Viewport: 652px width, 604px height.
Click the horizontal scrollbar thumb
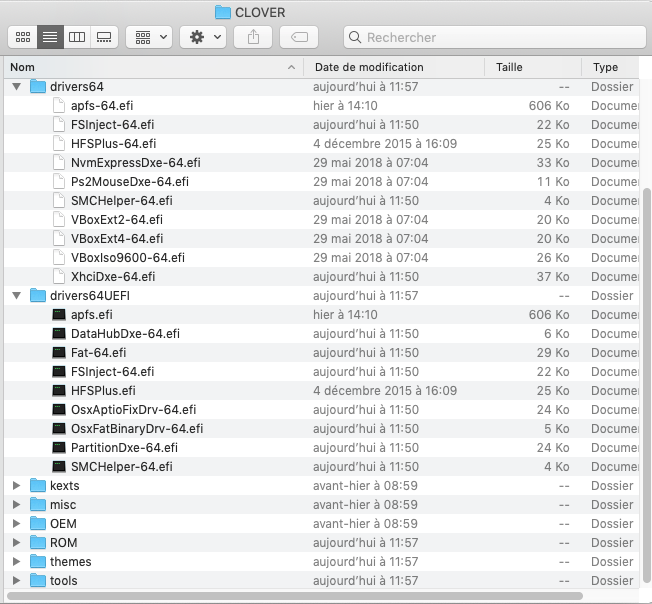(295, 596)
